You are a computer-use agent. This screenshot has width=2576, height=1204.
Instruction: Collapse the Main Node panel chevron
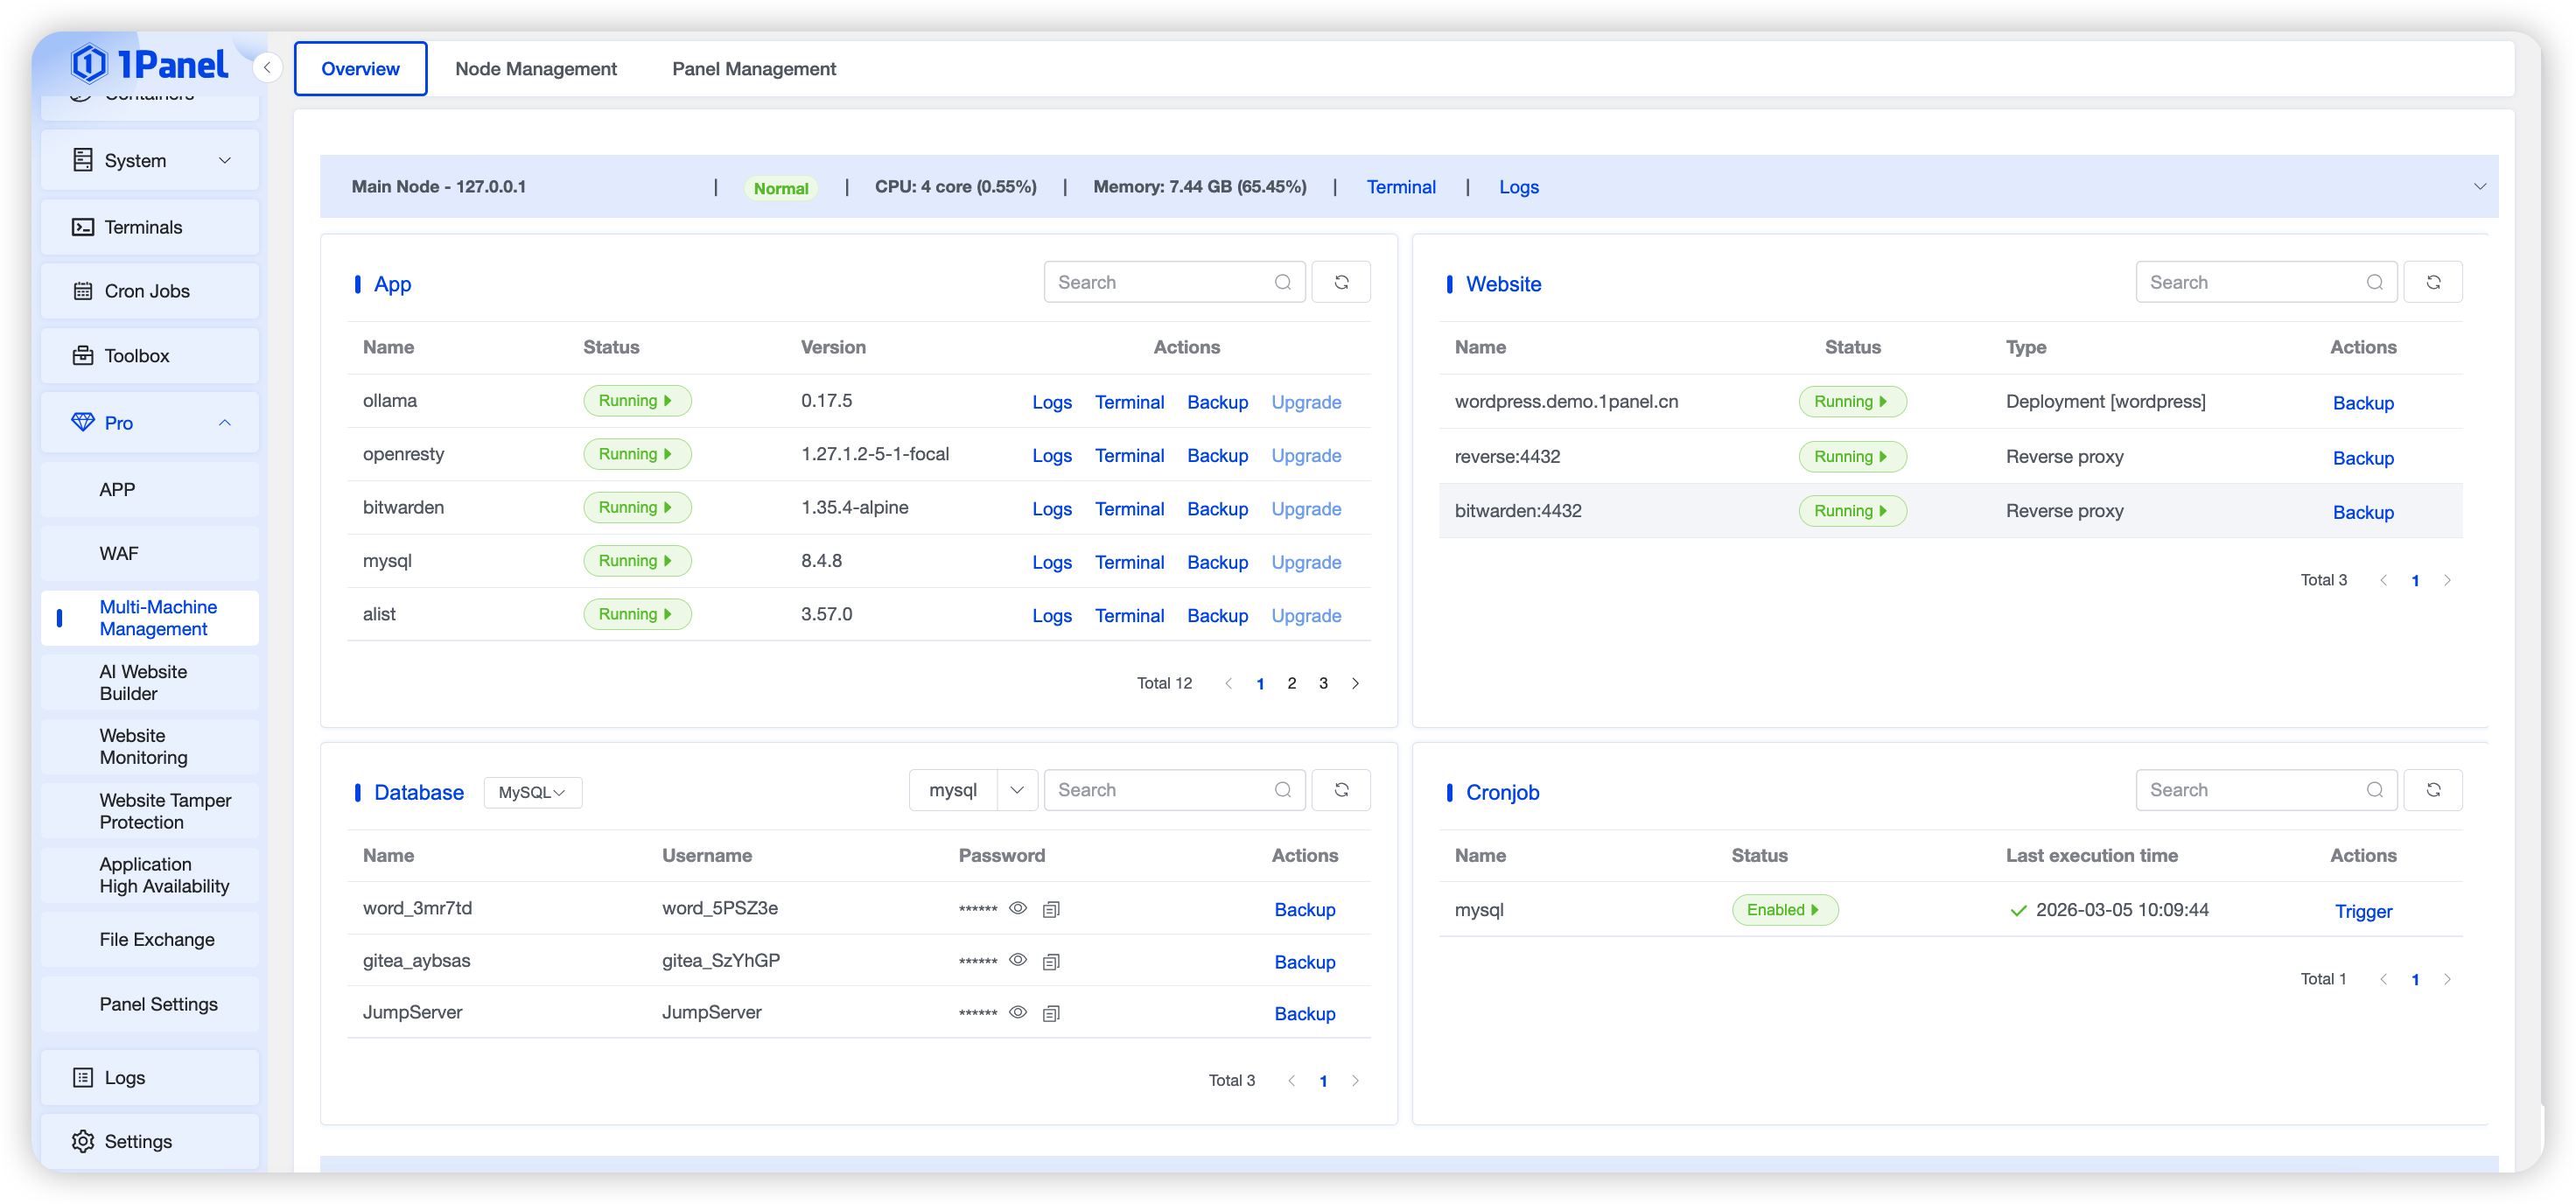point(2479,187)
